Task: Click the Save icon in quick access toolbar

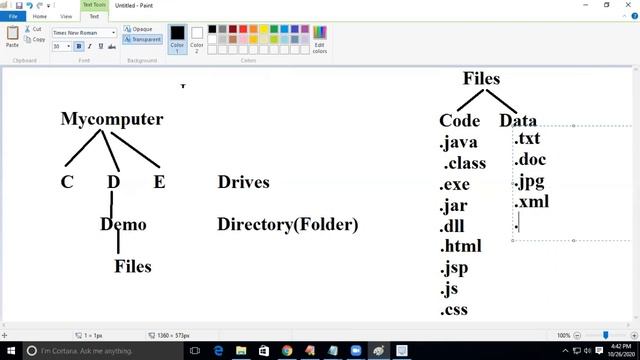Action: coord(19,5)
